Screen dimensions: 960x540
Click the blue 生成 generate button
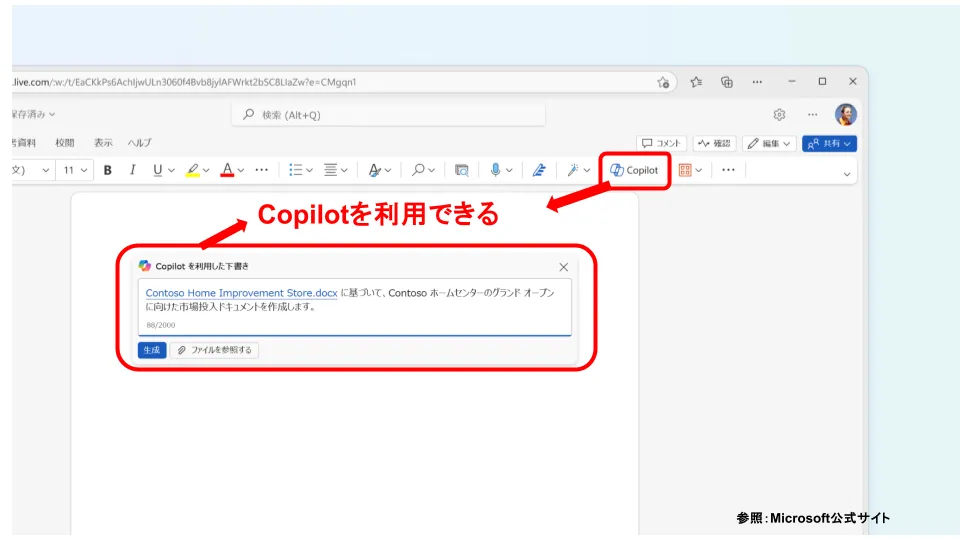(152, 350)
